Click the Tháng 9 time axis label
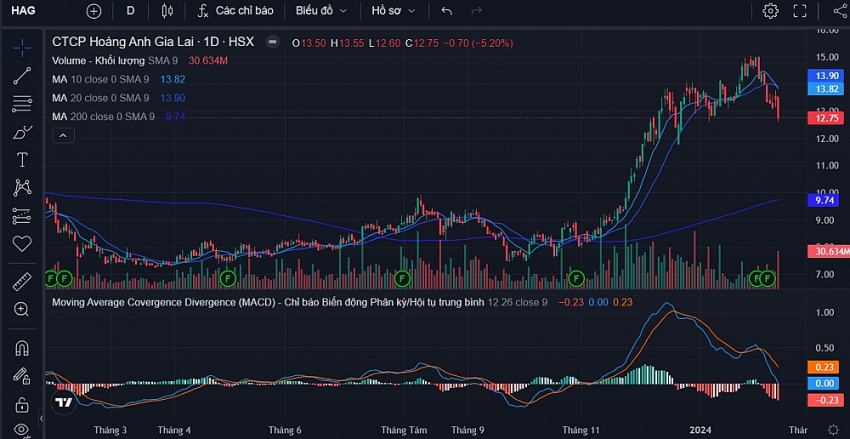 point(468,430)
